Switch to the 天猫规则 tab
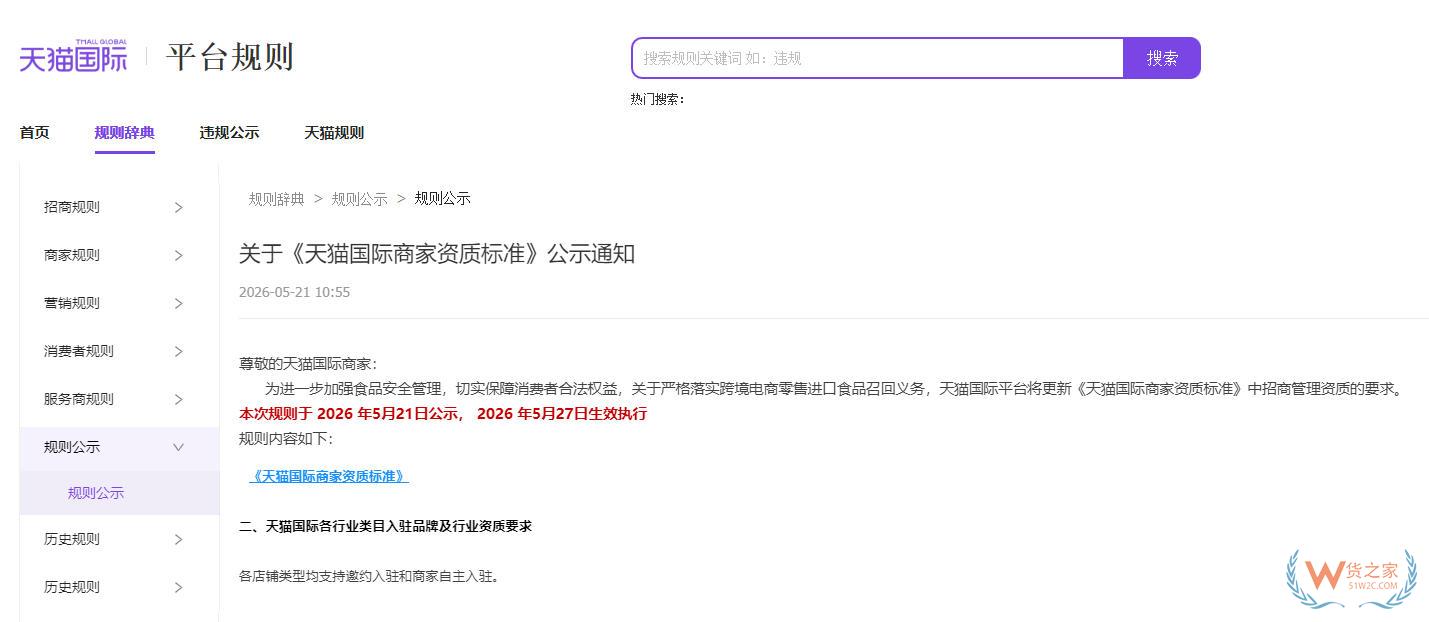Image resolution: width=1429 pixels, height=622 pixels. [334, 132]
